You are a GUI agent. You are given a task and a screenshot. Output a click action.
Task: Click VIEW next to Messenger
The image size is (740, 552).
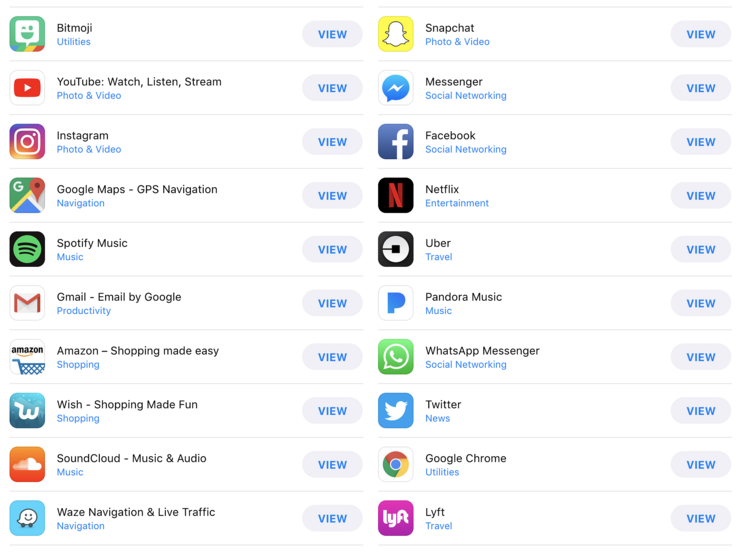pyautogui.click(x=701, y=88)
